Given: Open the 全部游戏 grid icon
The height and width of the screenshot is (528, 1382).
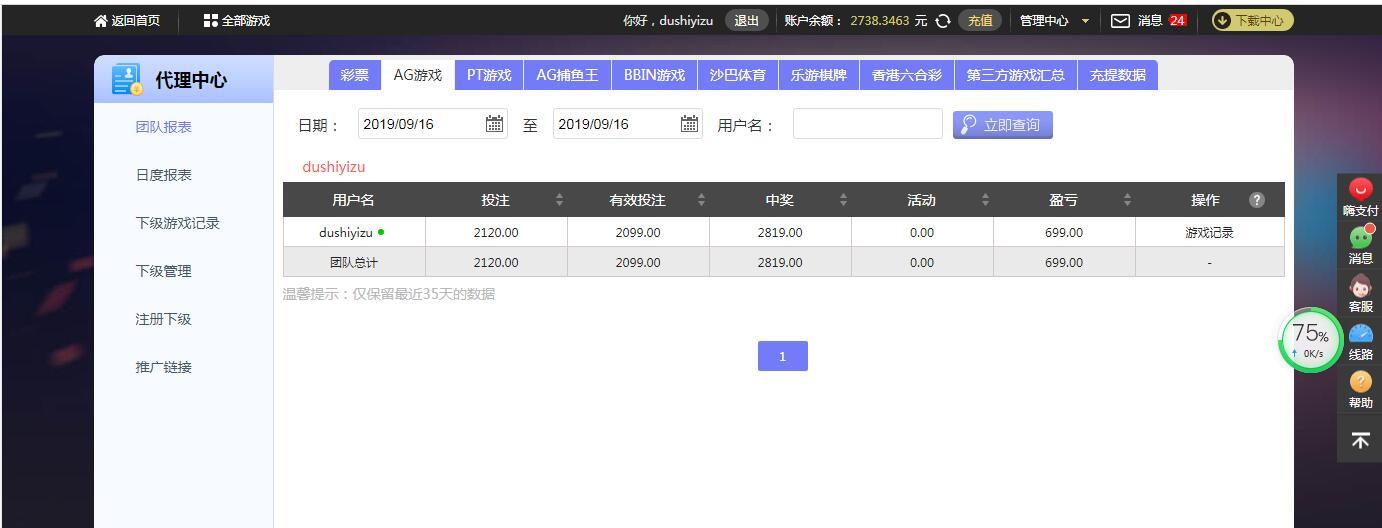Looking at the screenshot, I should [x=210, y=20].
